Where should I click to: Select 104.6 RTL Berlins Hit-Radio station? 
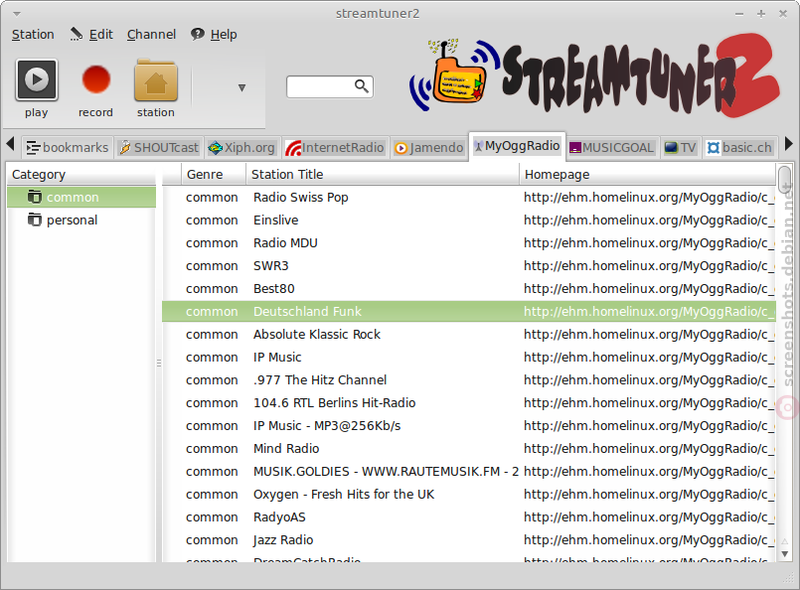(x=469, y=403)
